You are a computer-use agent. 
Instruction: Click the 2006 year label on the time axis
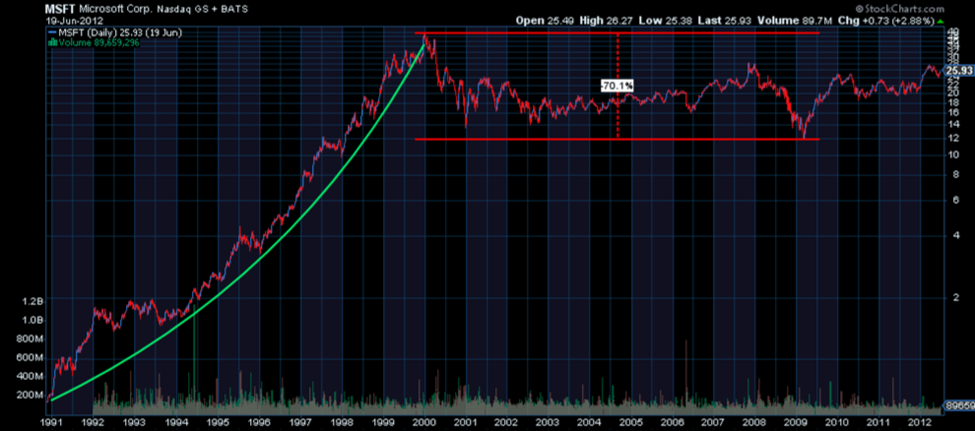[x=672, y=424]
